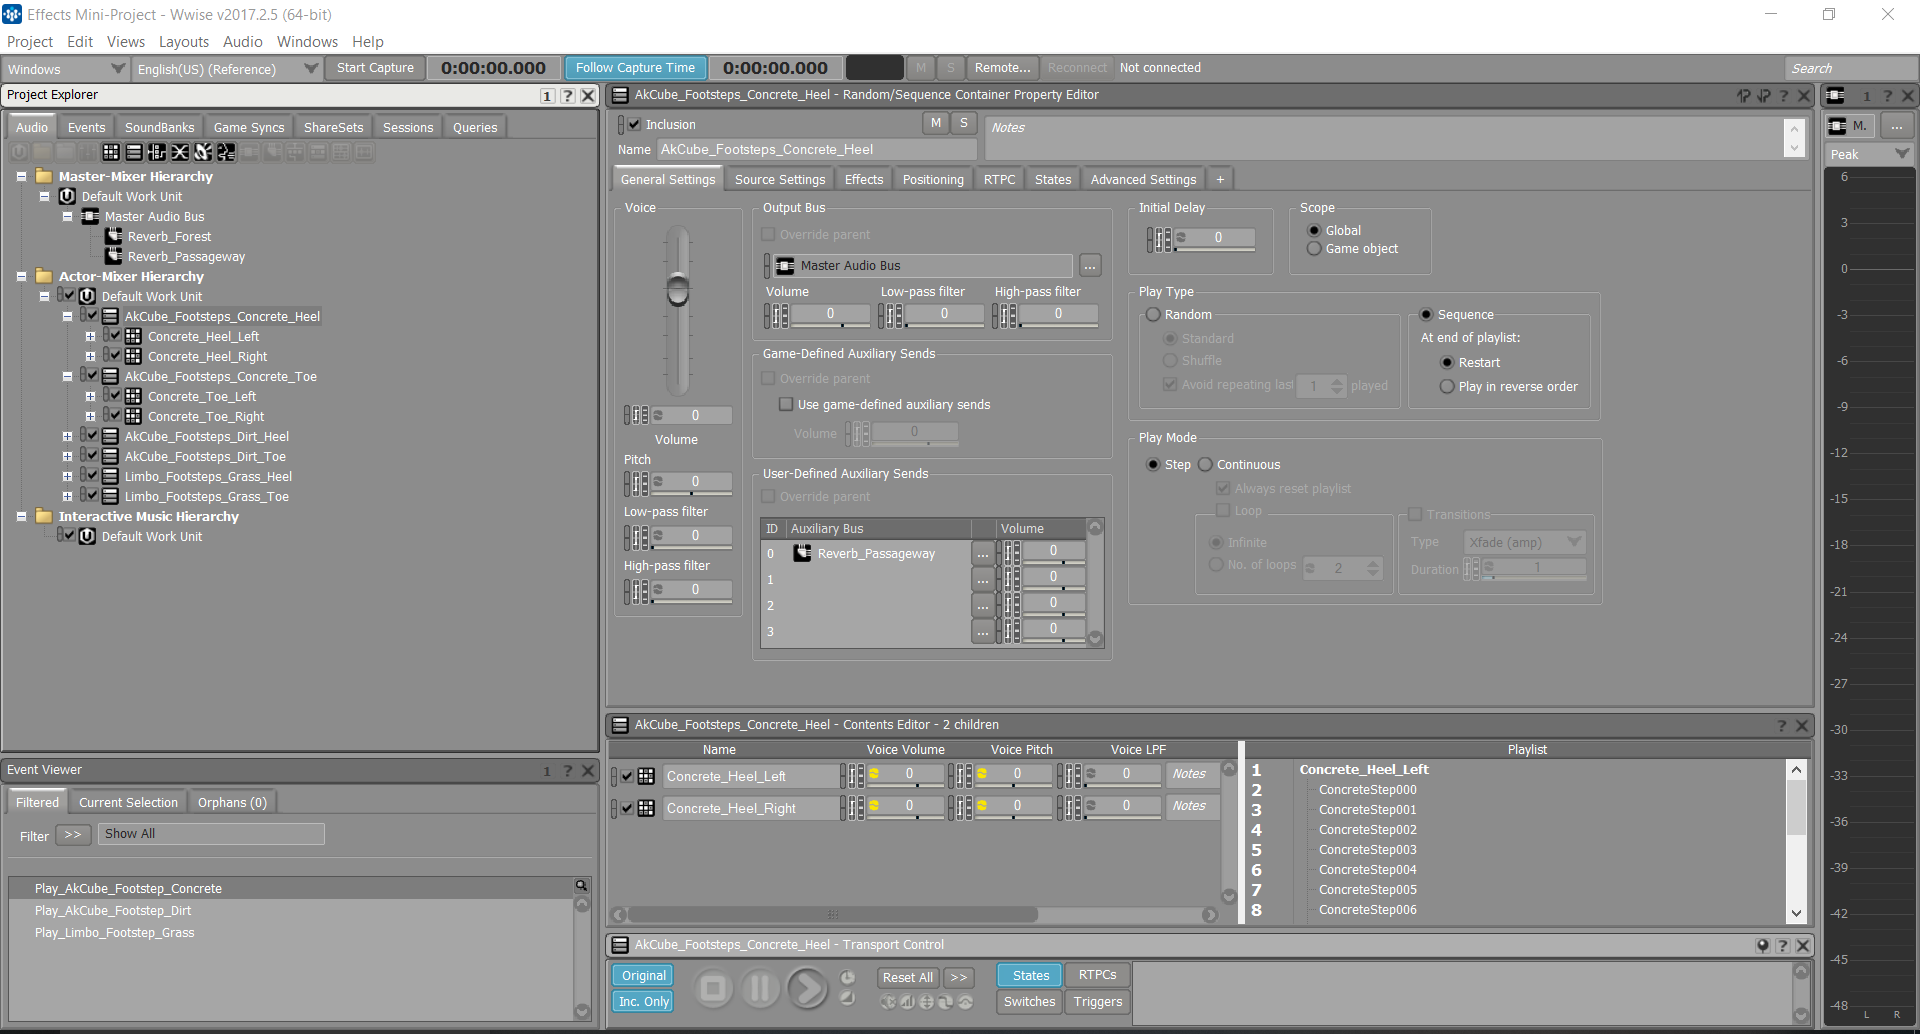Open the Positioning tab in Property Editor

click(933, 179)
